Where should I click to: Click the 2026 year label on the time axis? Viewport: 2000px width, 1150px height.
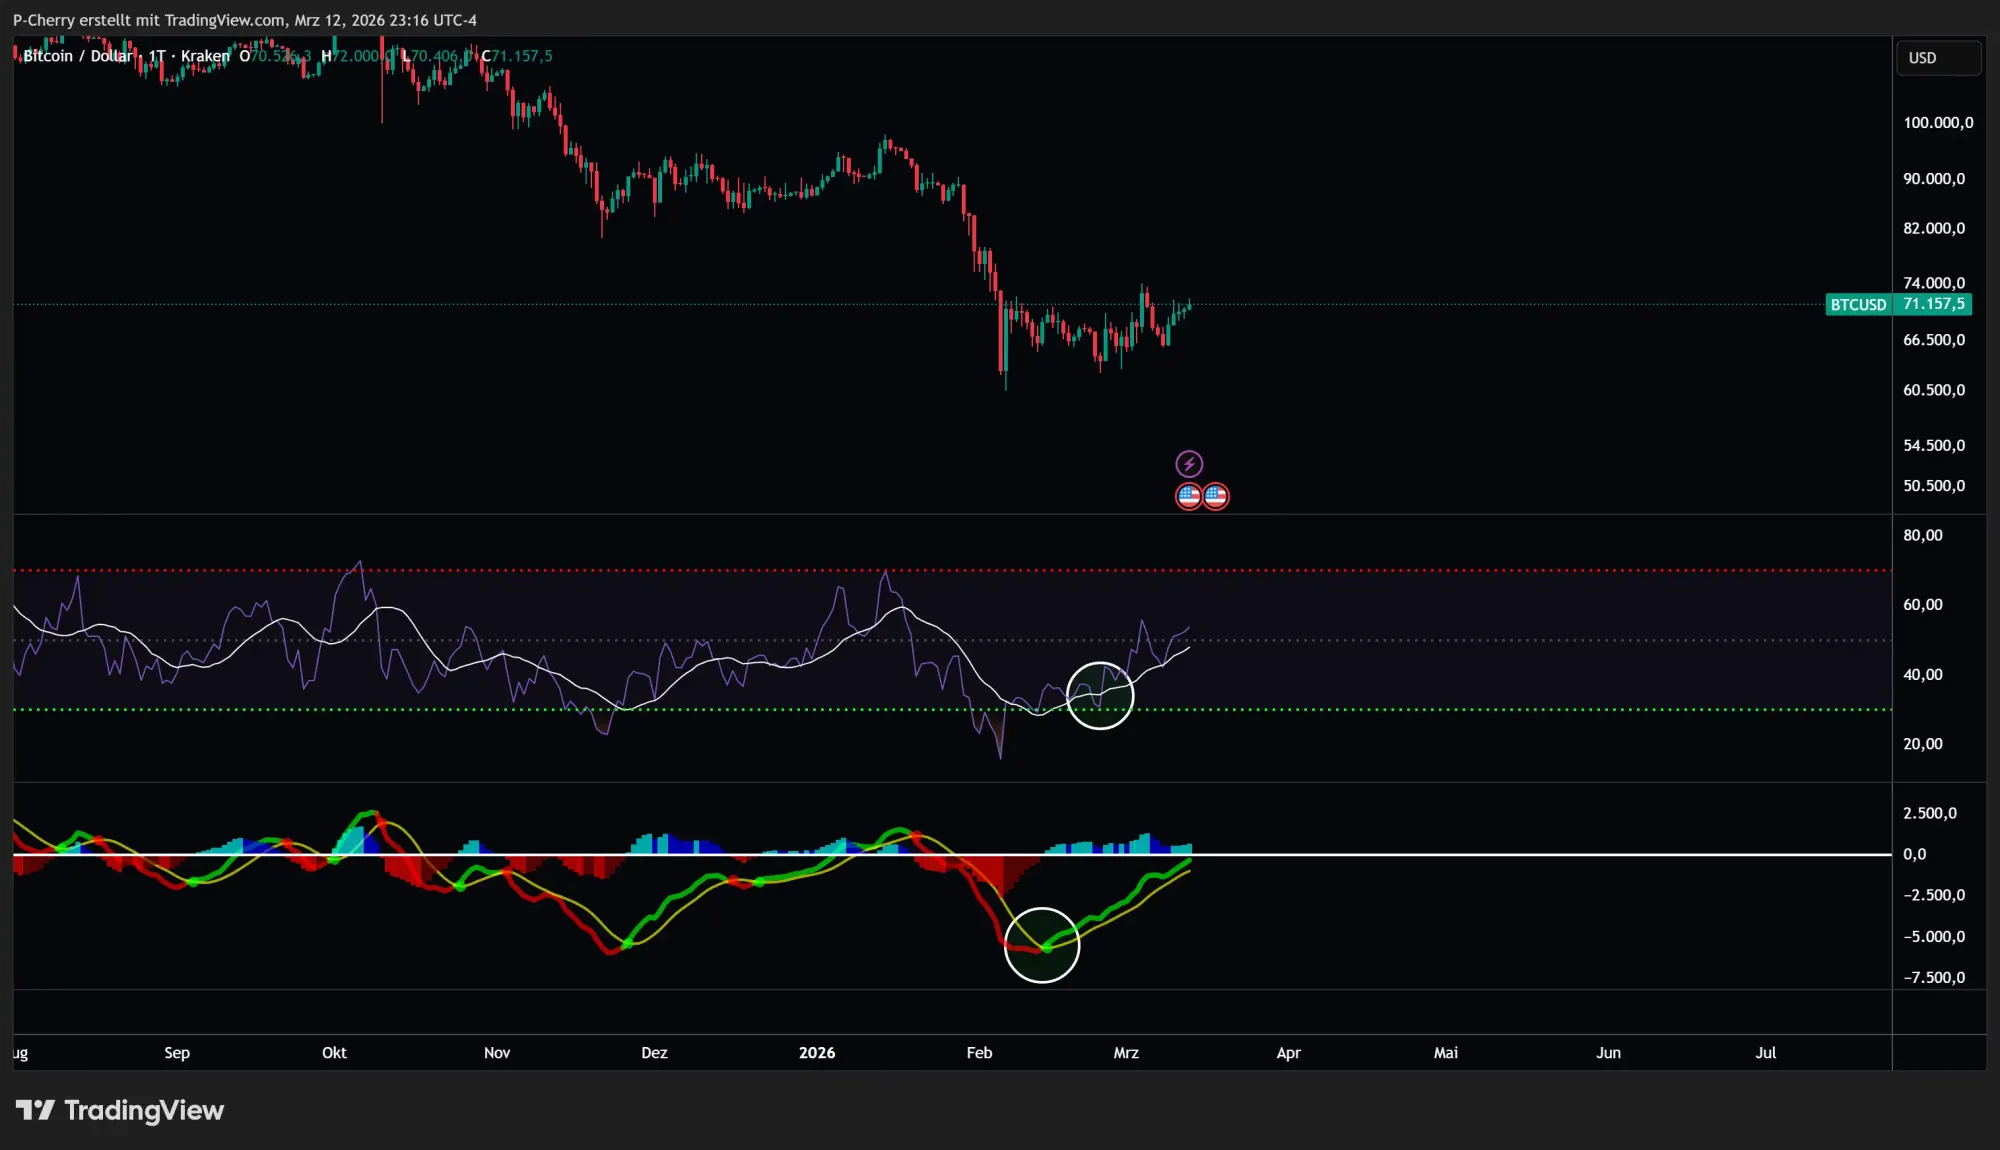click(x=818, y=1053)
